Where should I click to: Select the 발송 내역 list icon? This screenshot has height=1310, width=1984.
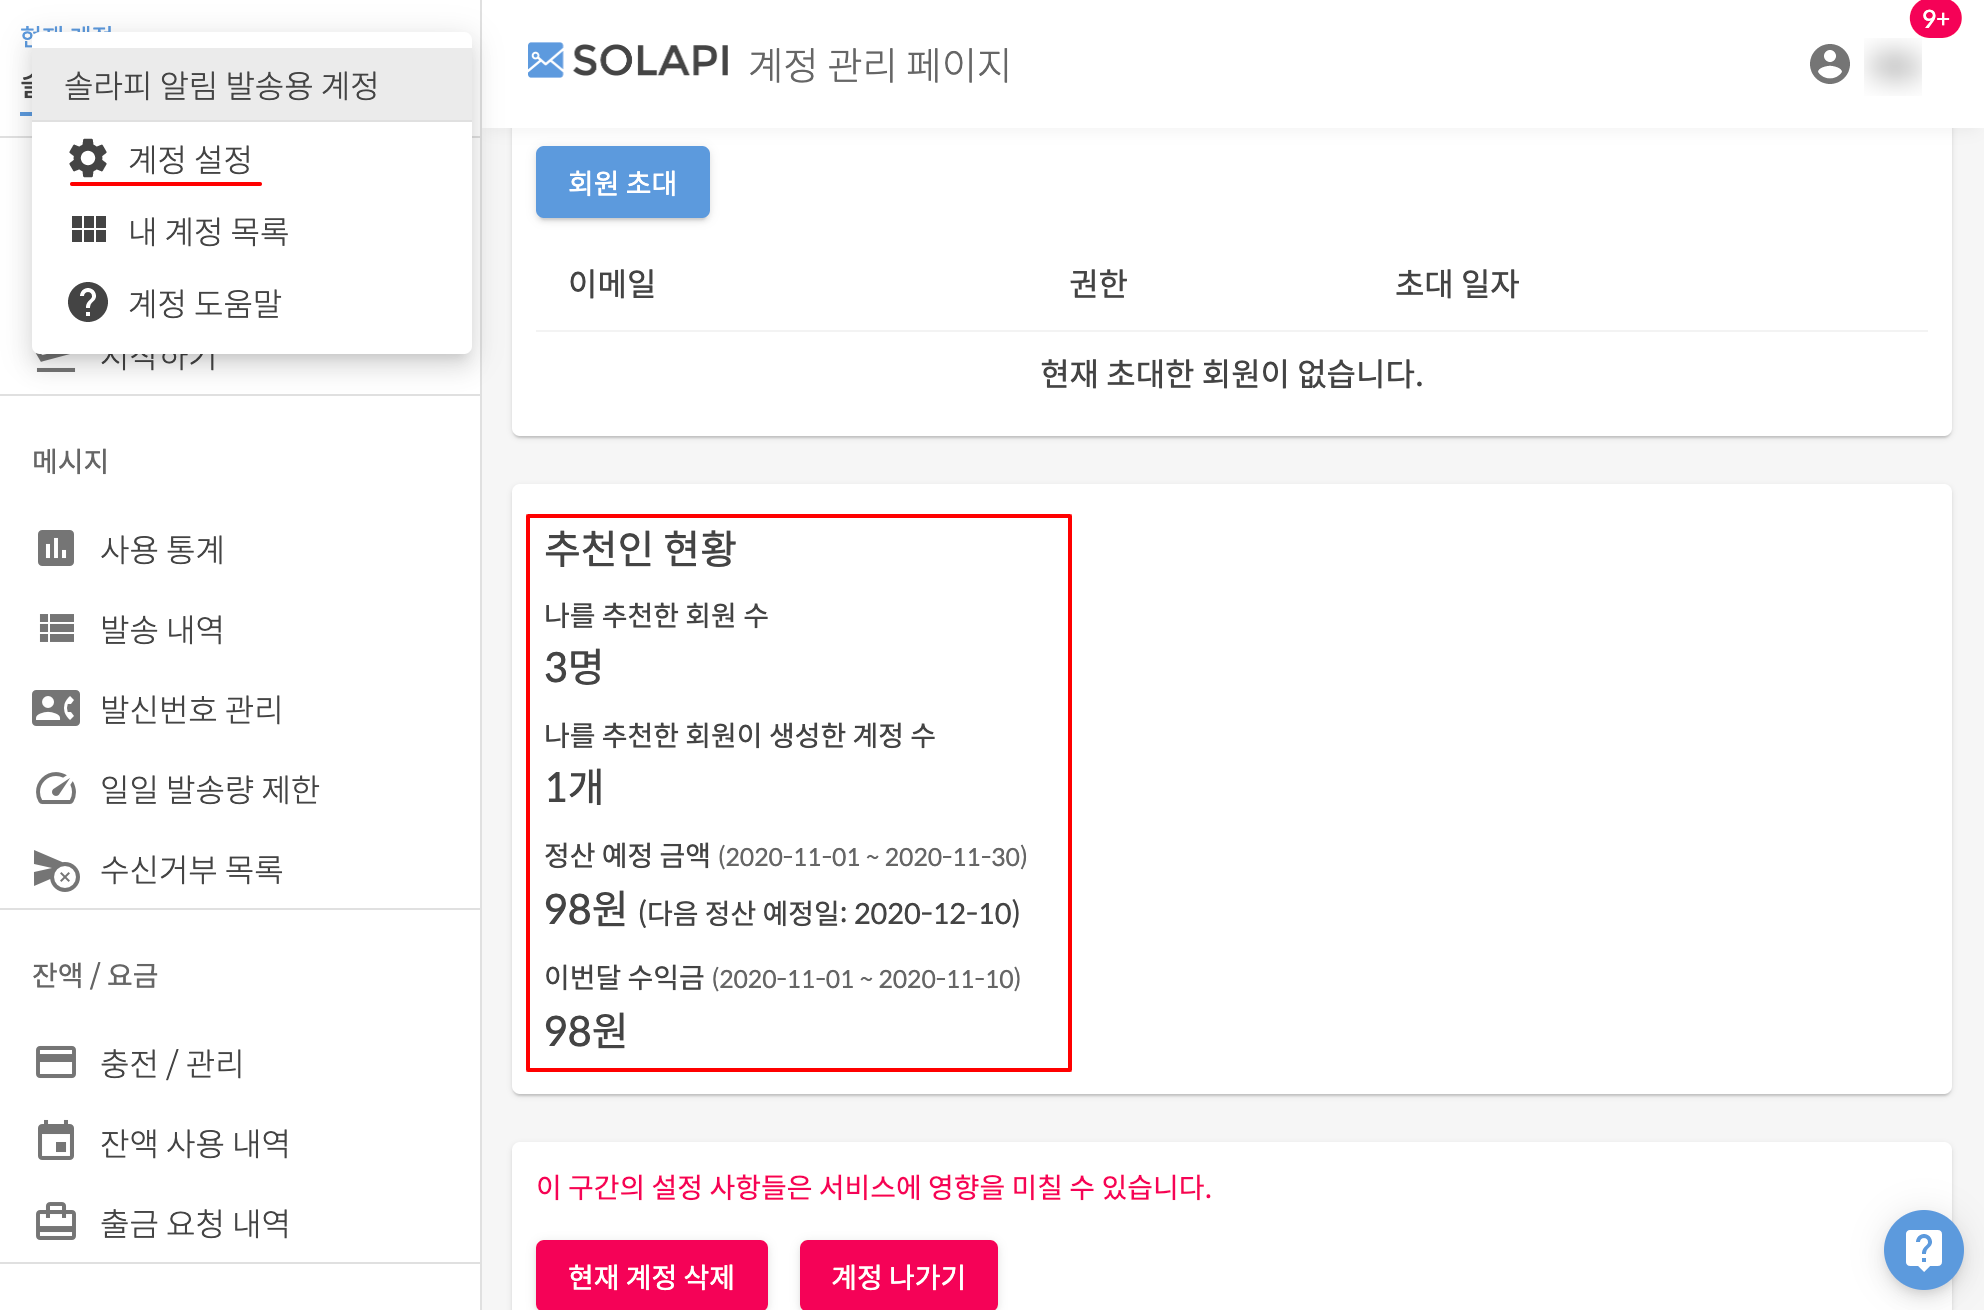[56, 628]
